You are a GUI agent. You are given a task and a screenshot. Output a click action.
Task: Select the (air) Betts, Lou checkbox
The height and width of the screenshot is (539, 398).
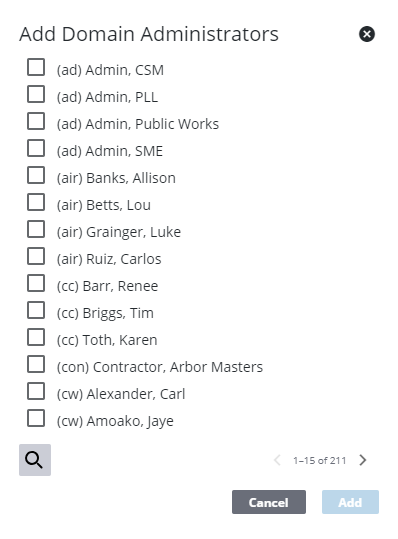tap(36, 202)
